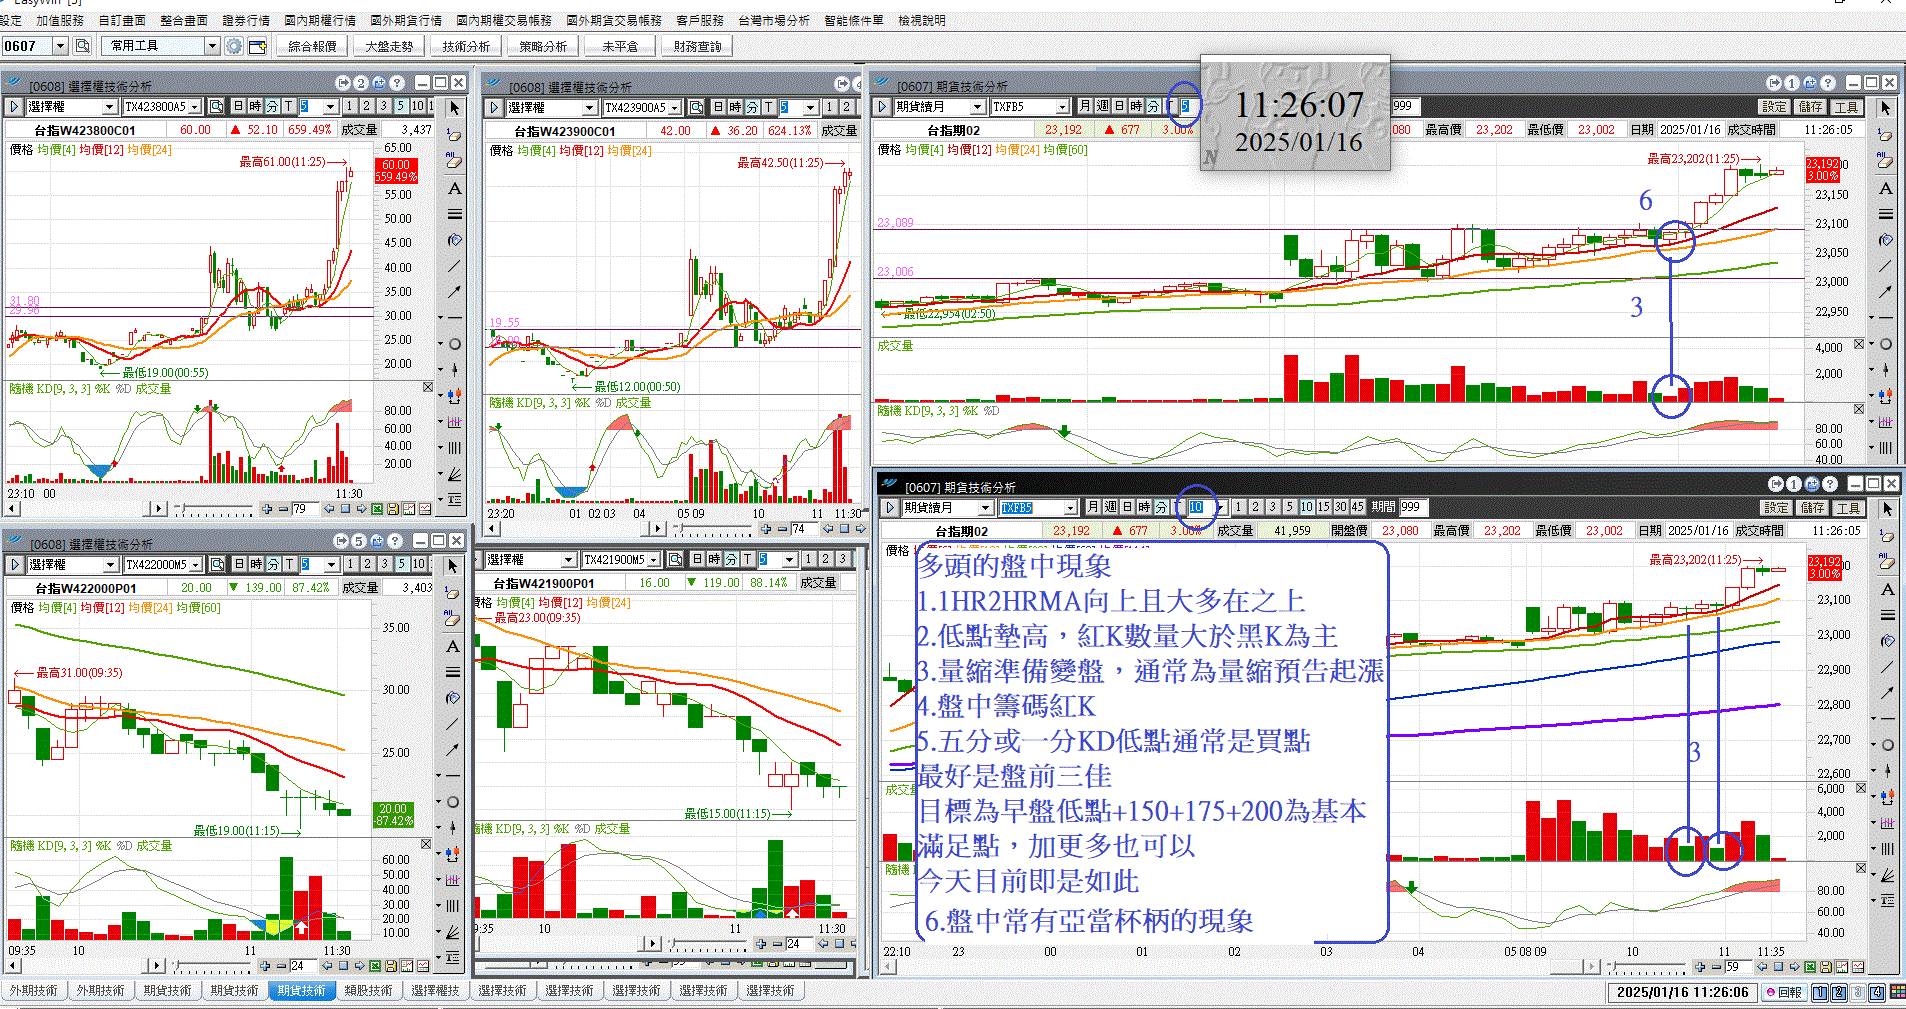Select pointer tool in the W422000P01 window
The height and width of the screenshot is (1009, 1906).
click(x=453, y=565)
